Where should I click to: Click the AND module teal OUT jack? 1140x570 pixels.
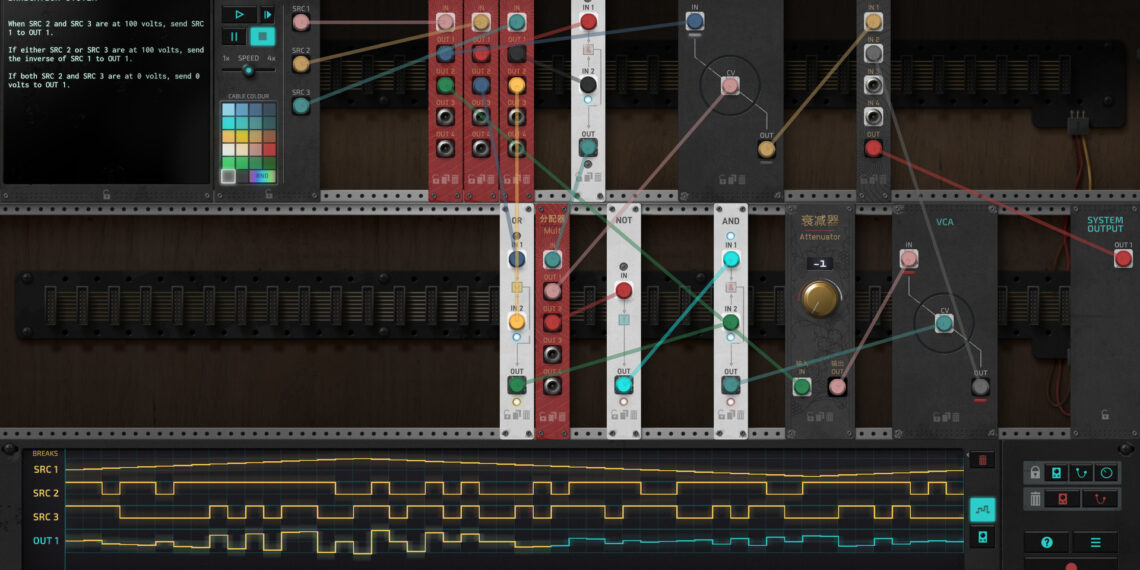(731, 385)
